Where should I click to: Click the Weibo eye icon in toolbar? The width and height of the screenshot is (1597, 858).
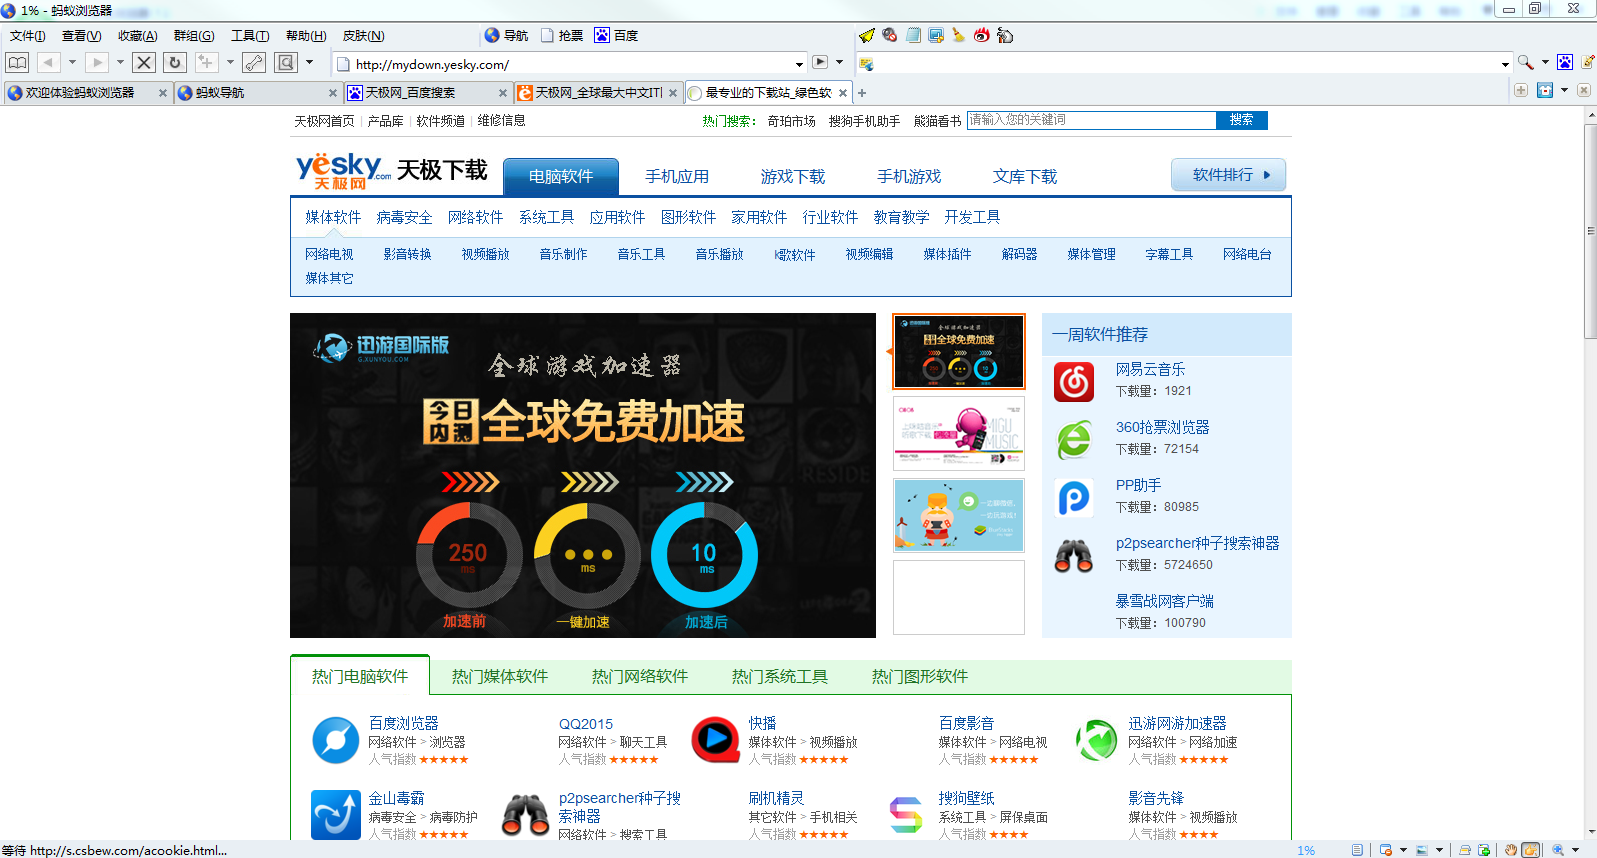[982, 35]
